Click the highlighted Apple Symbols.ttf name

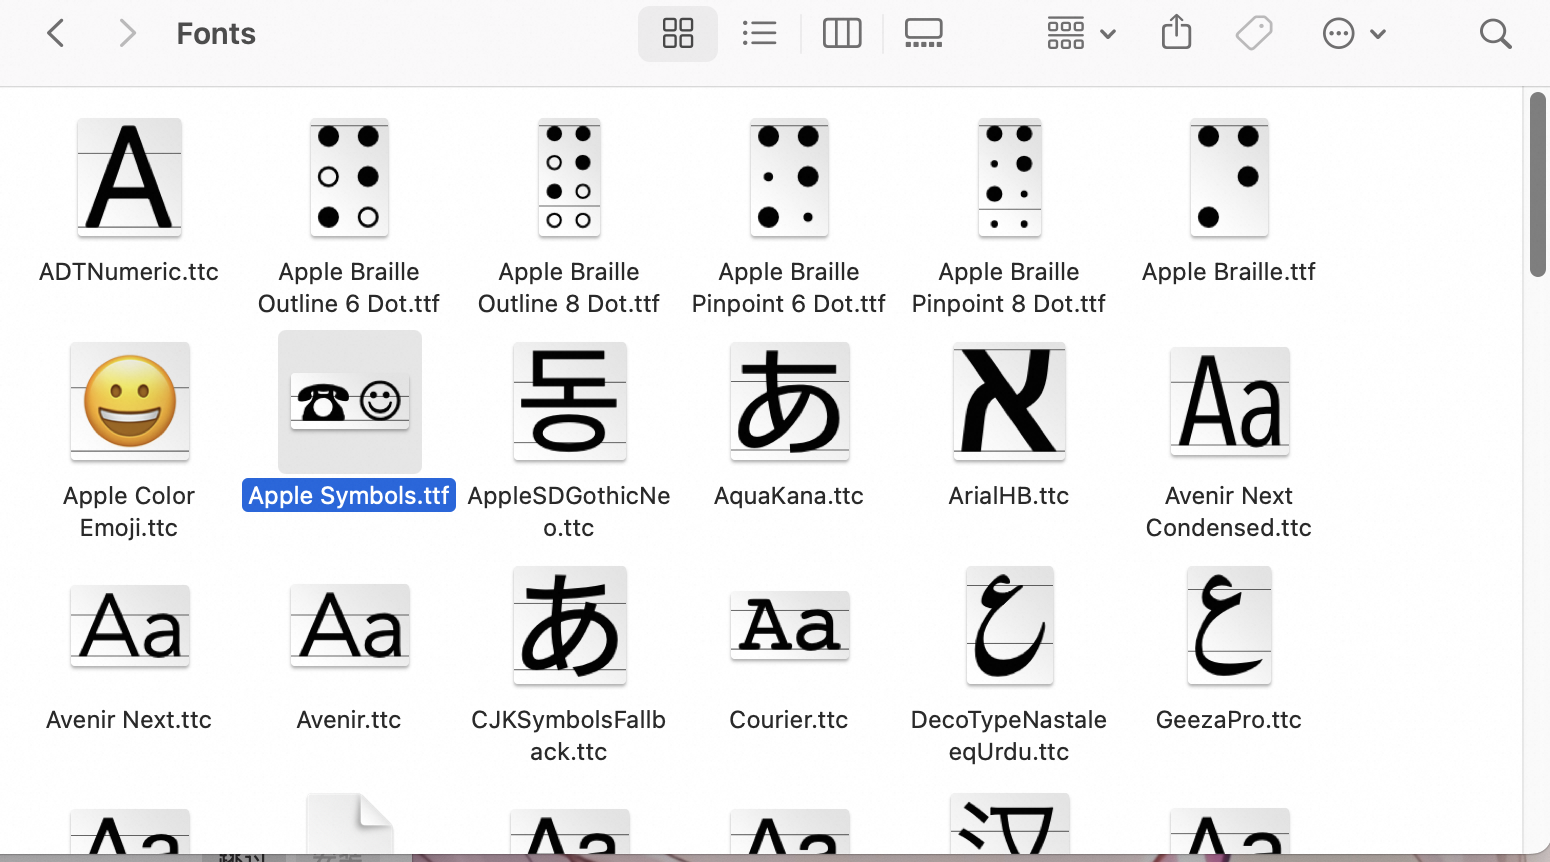point(349,496)
